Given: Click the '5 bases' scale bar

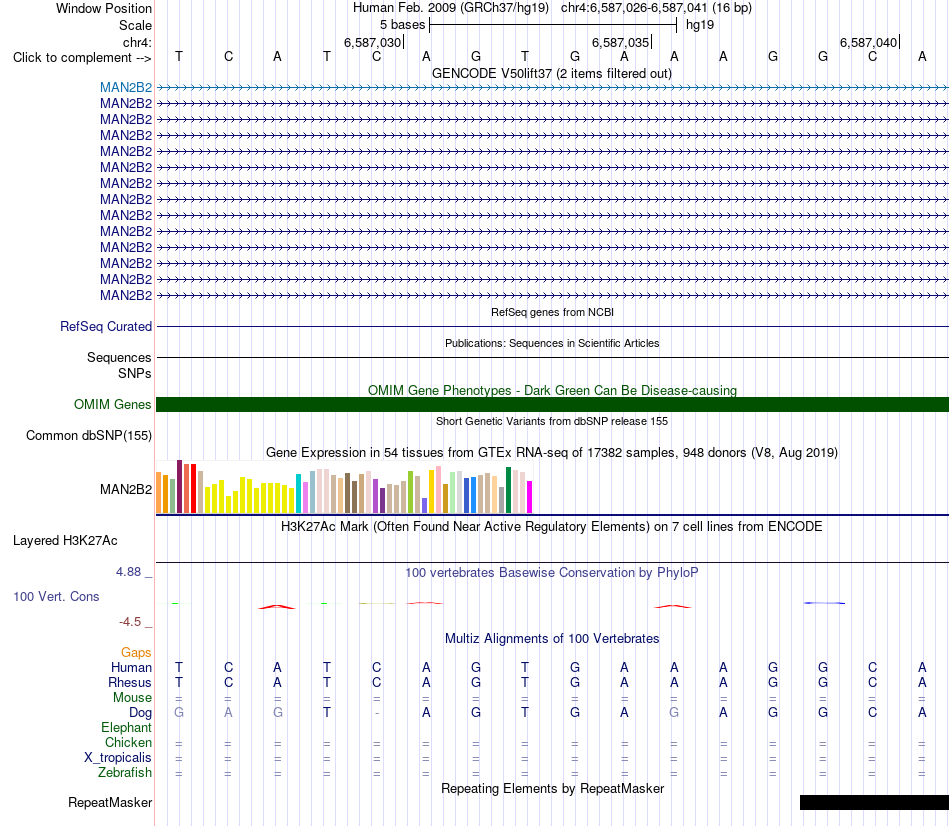Looking at the screenshot, I should pos(553,25).
